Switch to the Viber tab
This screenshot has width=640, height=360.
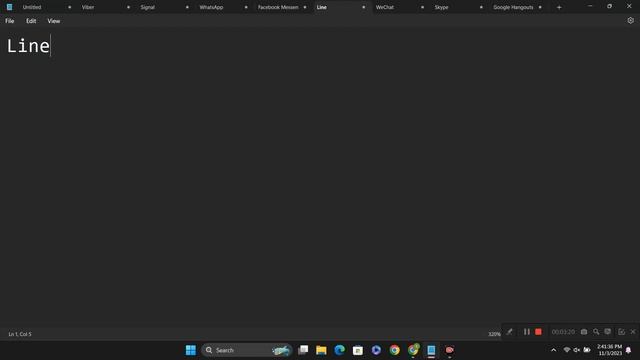point(88,7)
